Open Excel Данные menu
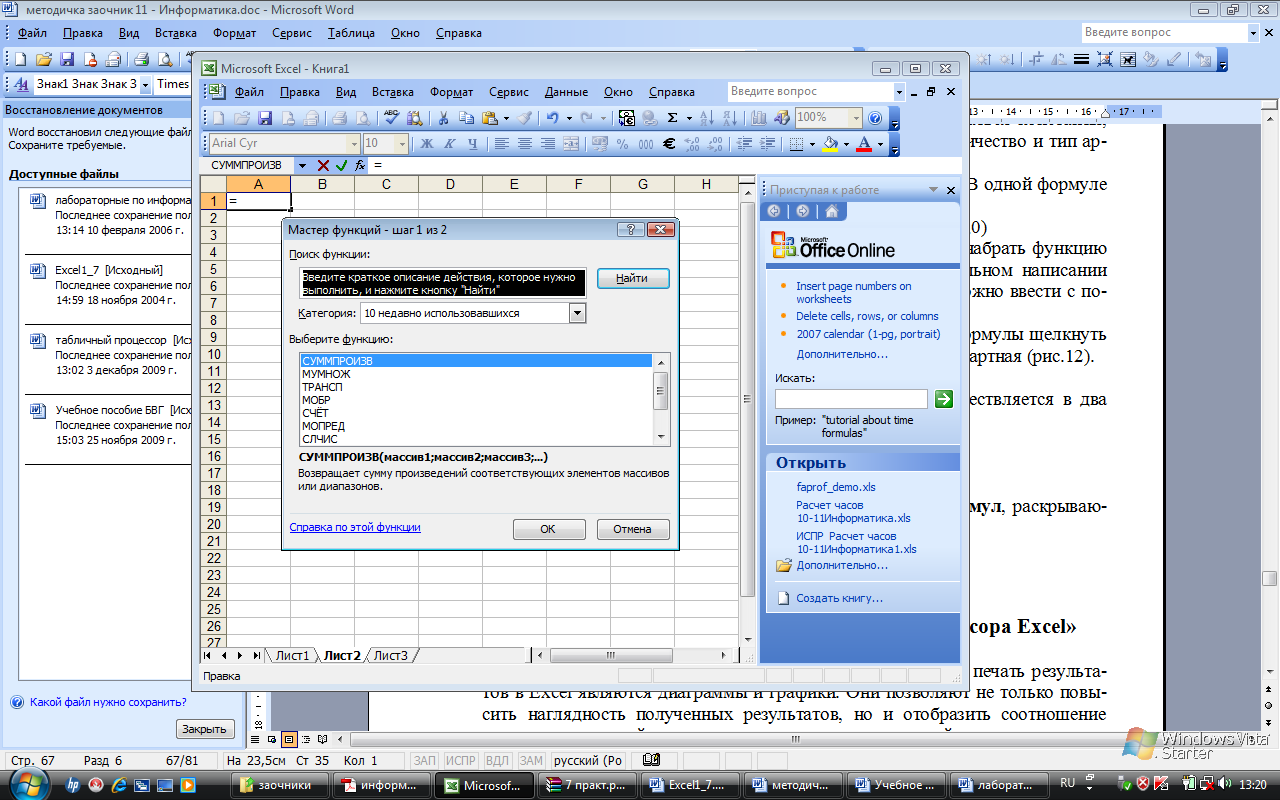Viewport: 1280px width, 800px height. (x=566, y=92)
